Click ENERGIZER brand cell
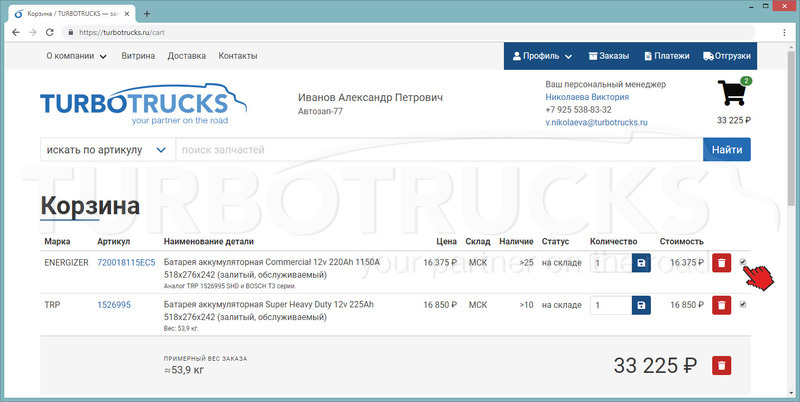The image size is (800, 402). coord(66,263)
